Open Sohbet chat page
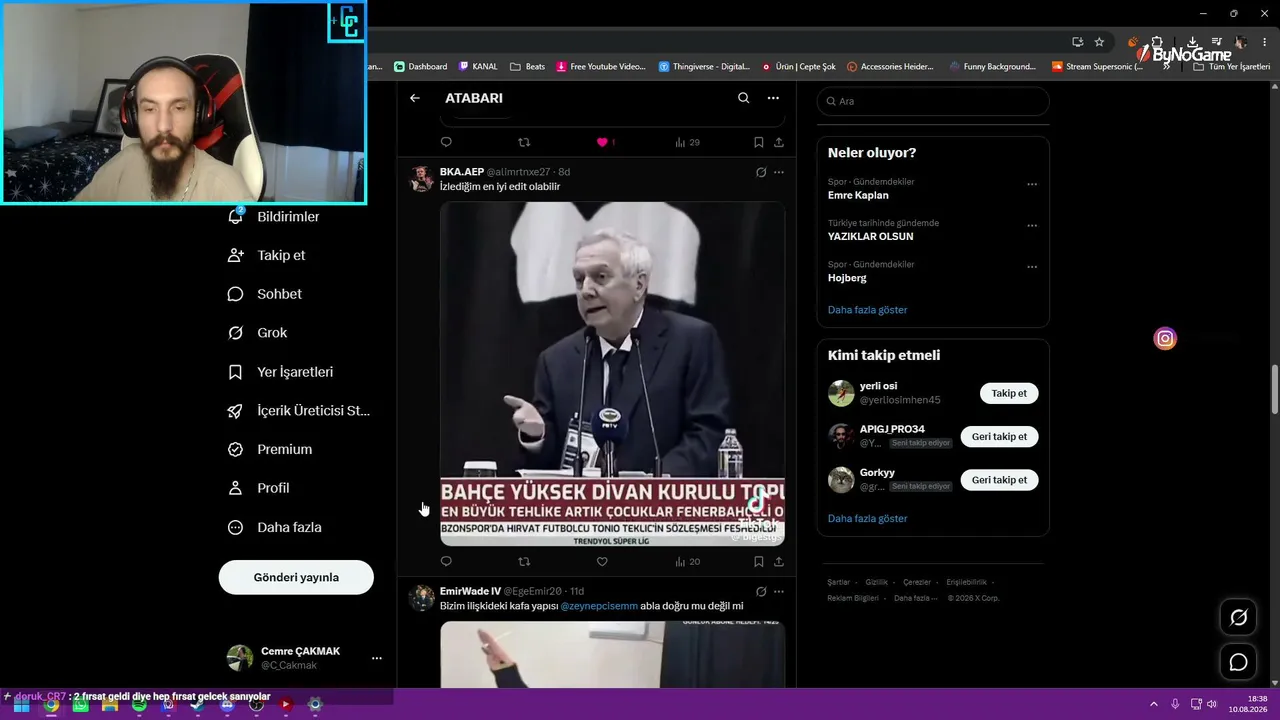The height and width of the screenshot is (720, 1280). point(265,294)
